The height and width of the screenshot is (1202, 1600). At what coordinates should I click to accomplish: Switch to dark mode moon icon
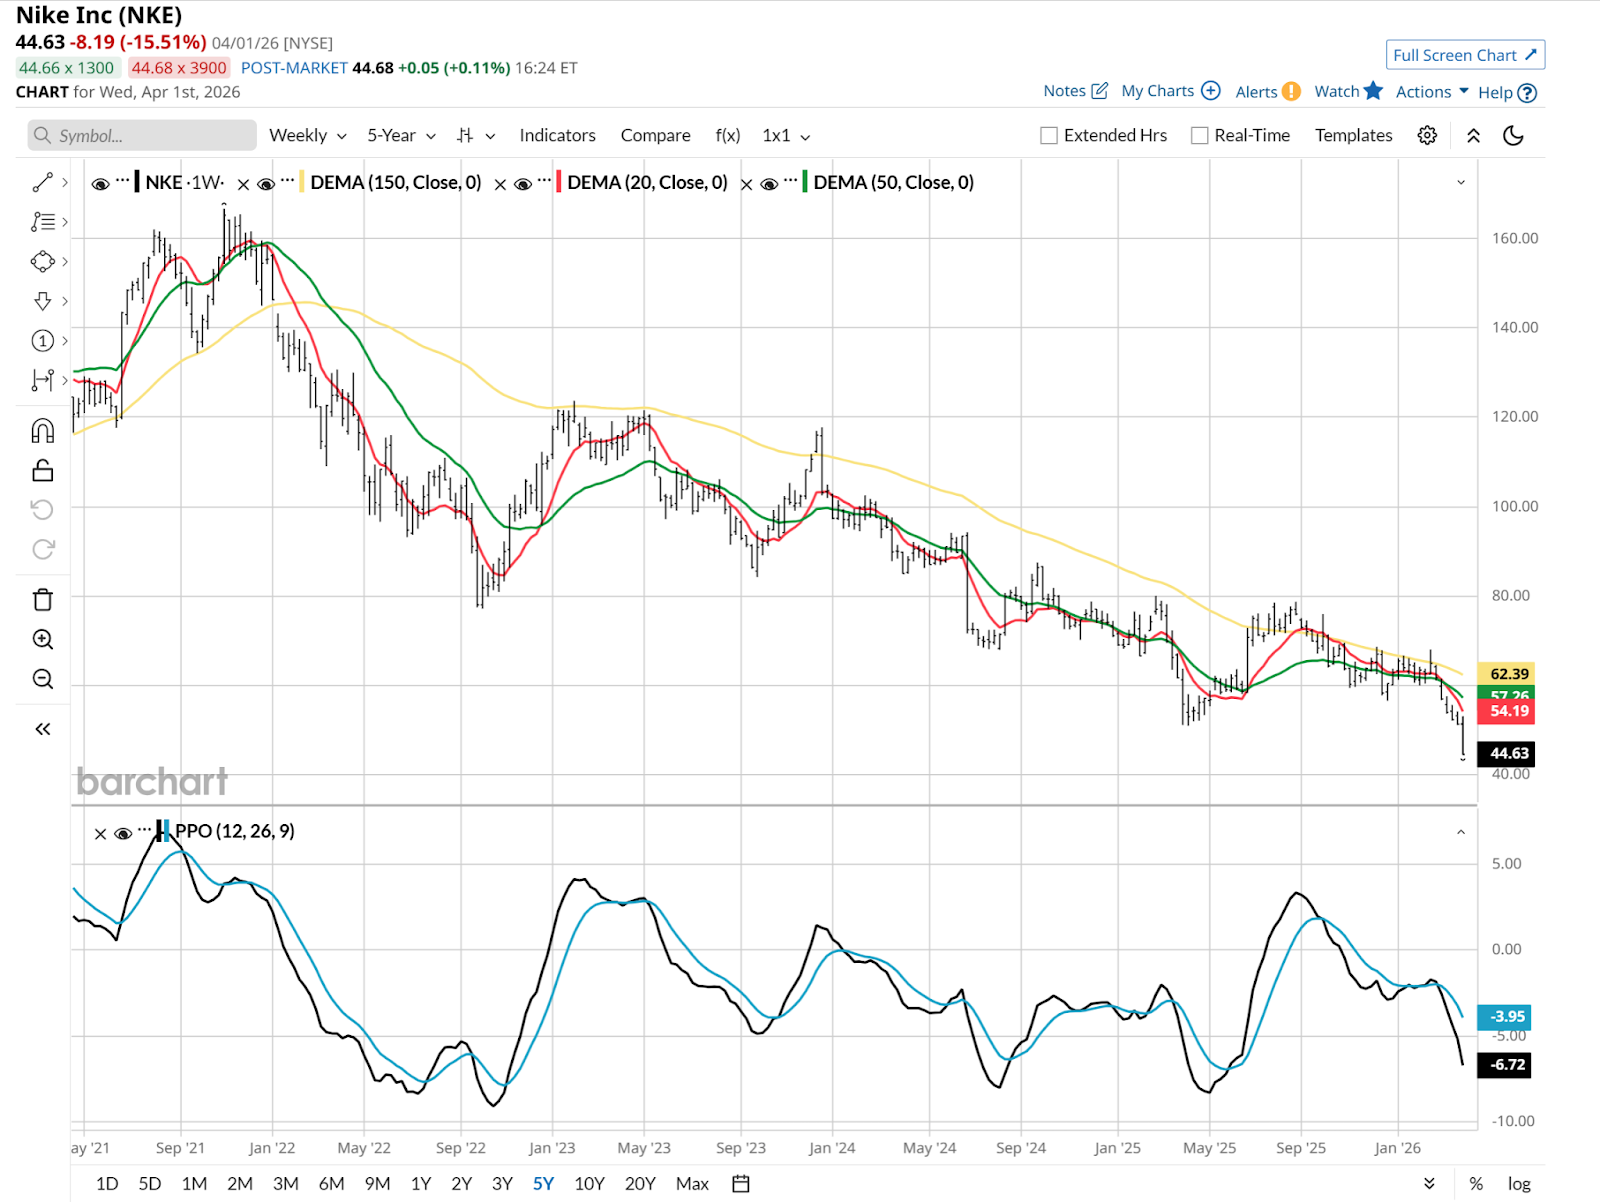(1513, 135)
